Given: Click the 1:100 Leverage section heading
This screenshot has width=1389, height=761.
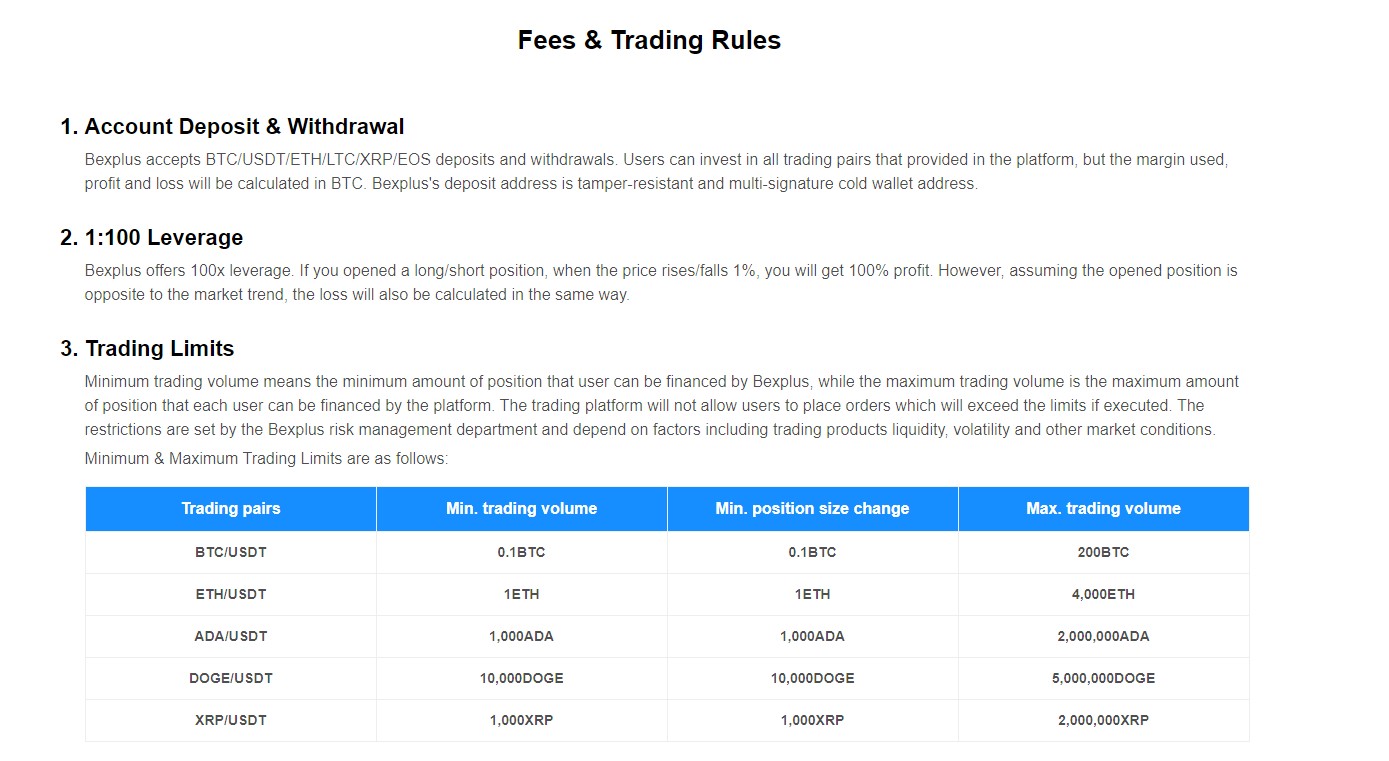Looking at the screenshot, I should pos(151,238).
